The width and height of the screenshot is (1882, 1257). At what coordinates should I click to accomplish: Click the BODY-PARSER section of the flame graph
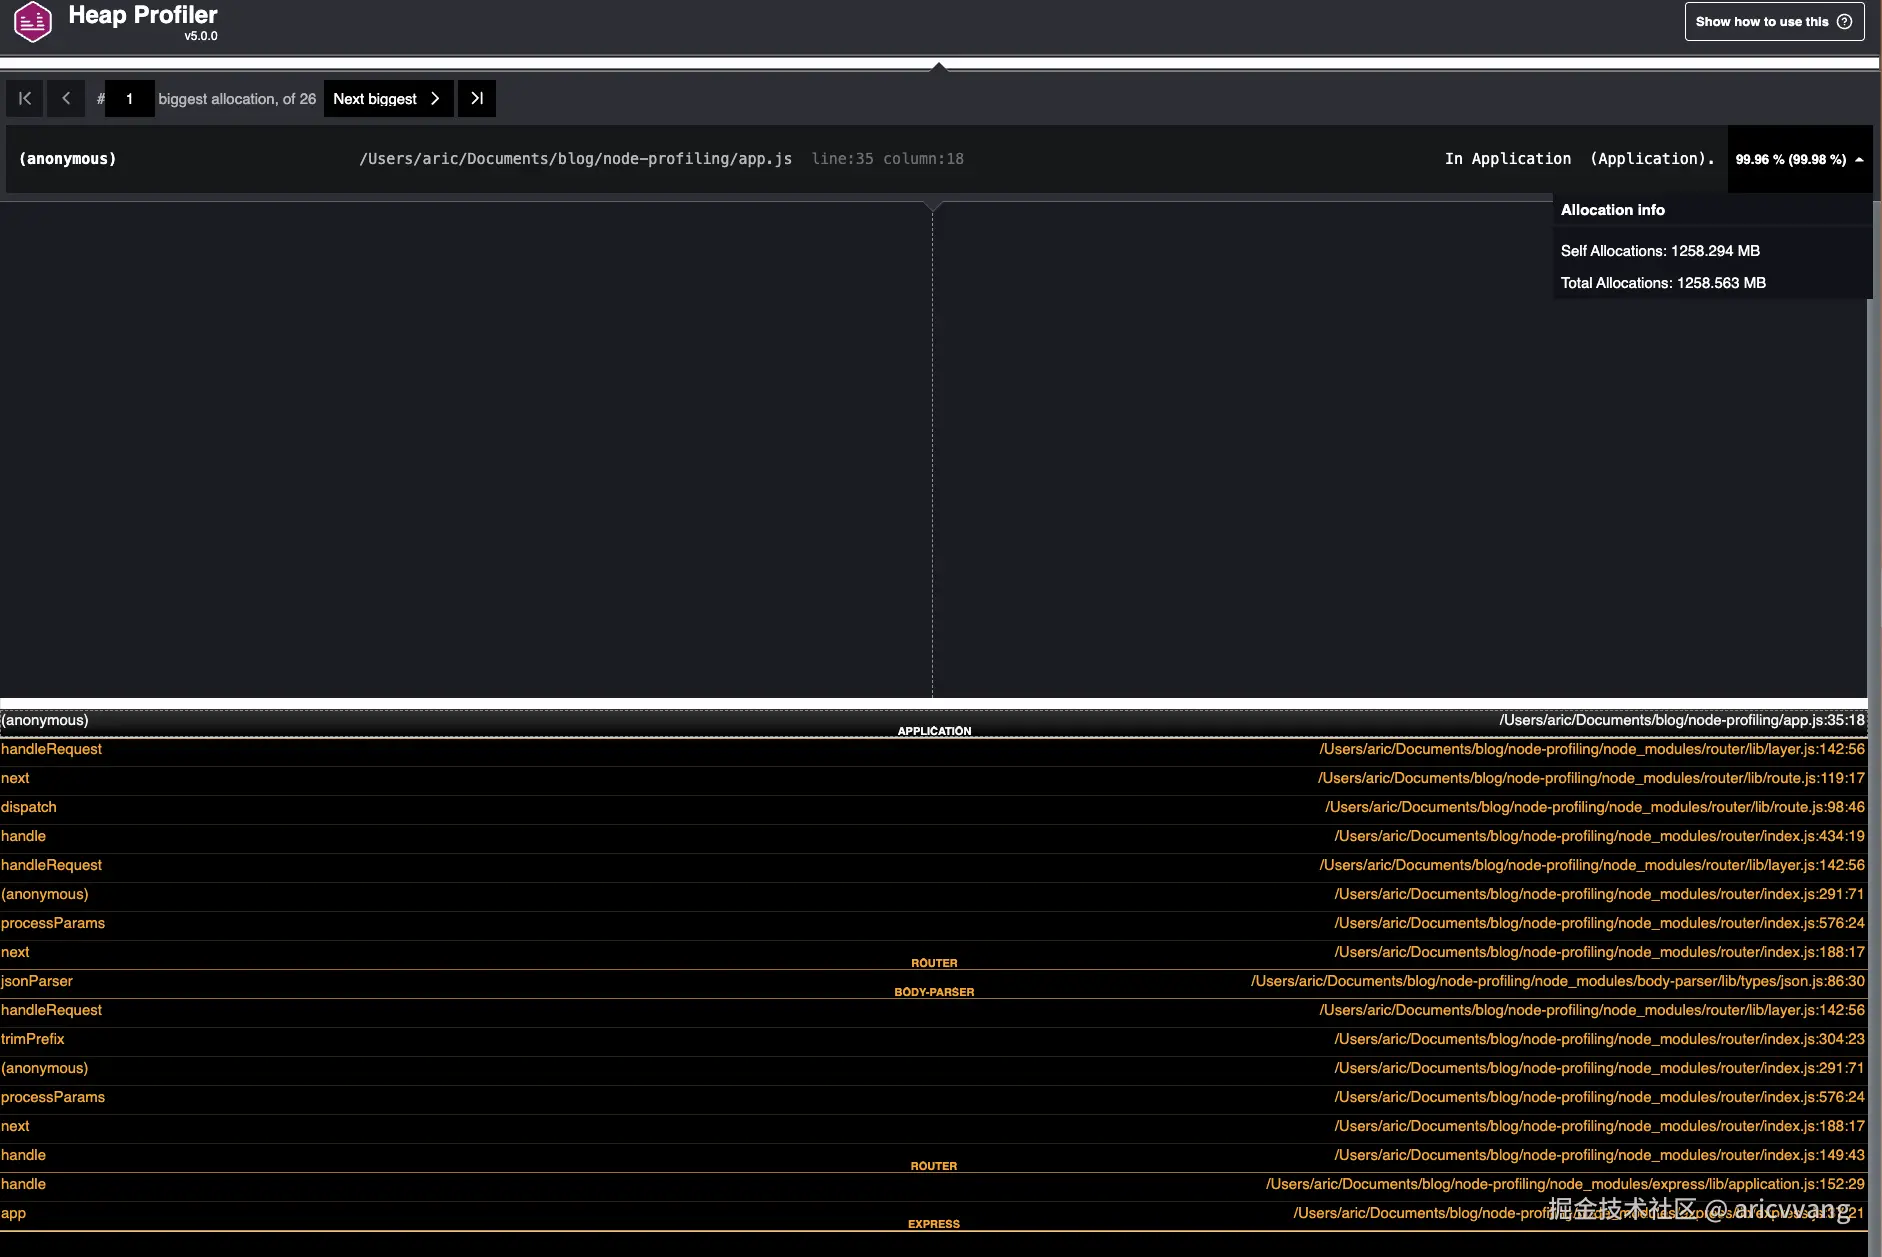[x=934, y=991]
